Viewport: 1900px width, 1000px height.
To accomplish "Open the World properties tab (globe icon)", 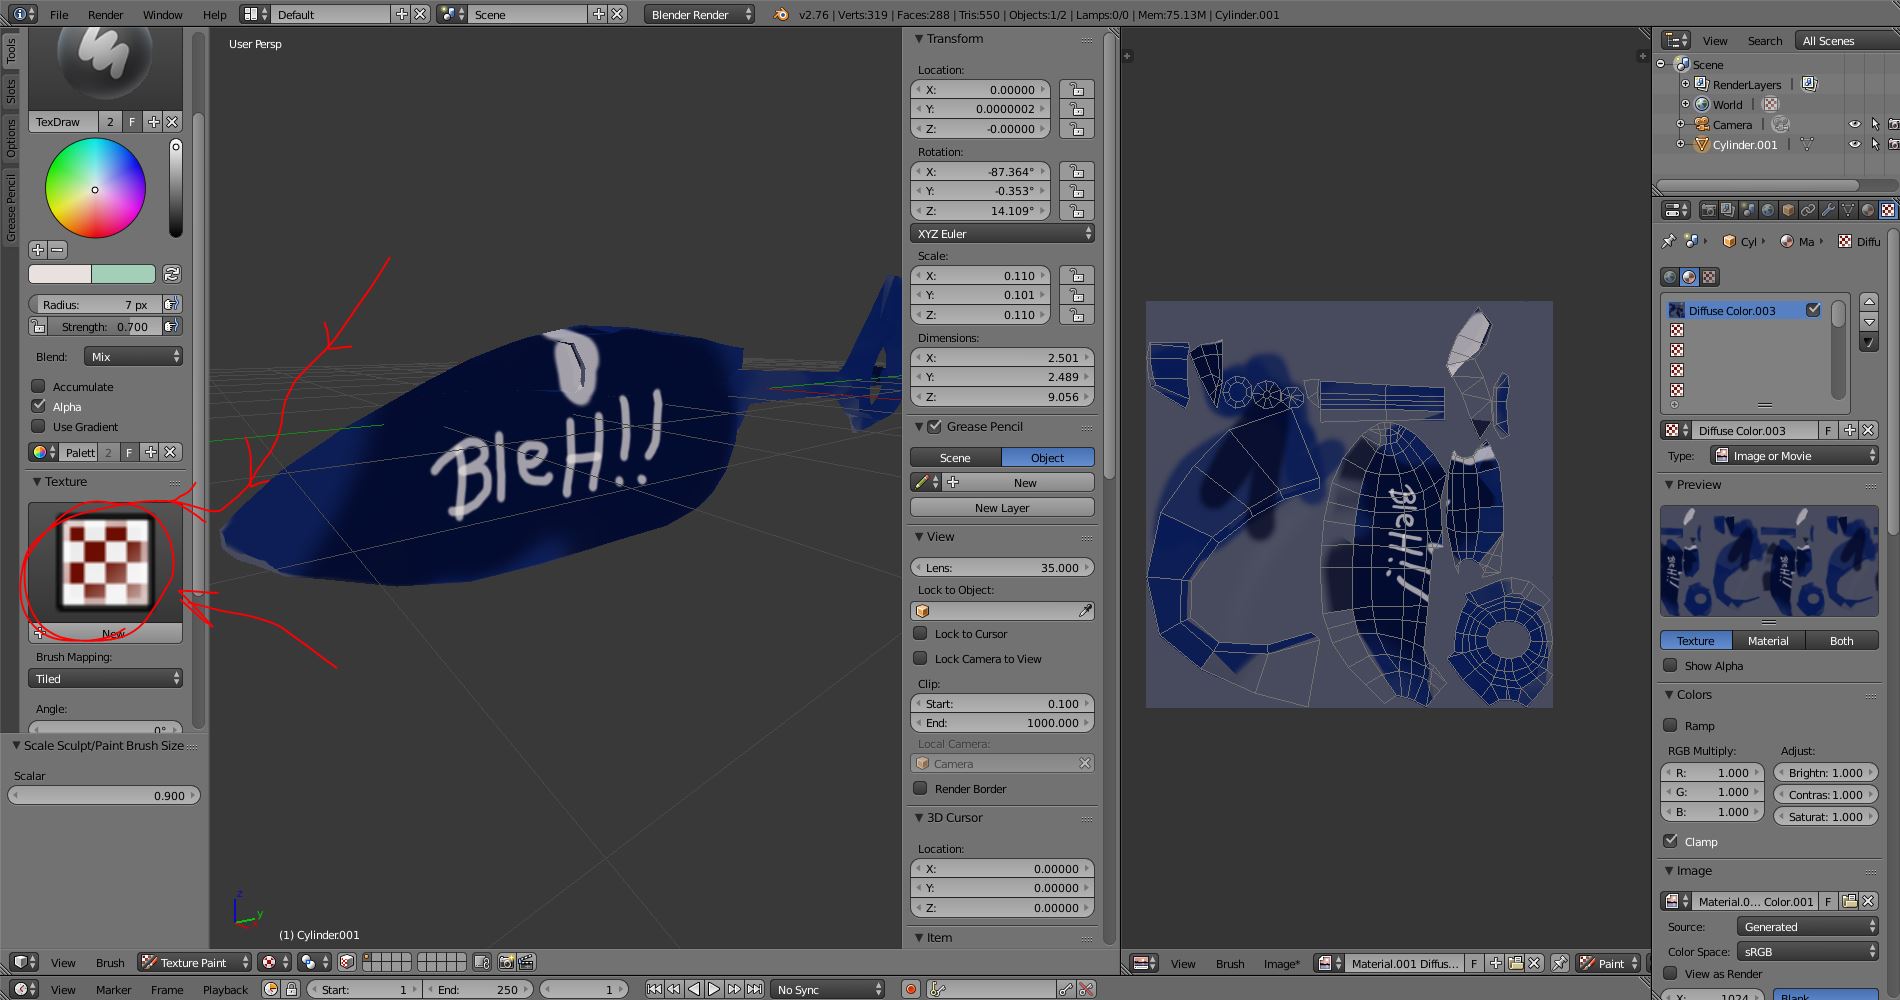I will 1768,210.
